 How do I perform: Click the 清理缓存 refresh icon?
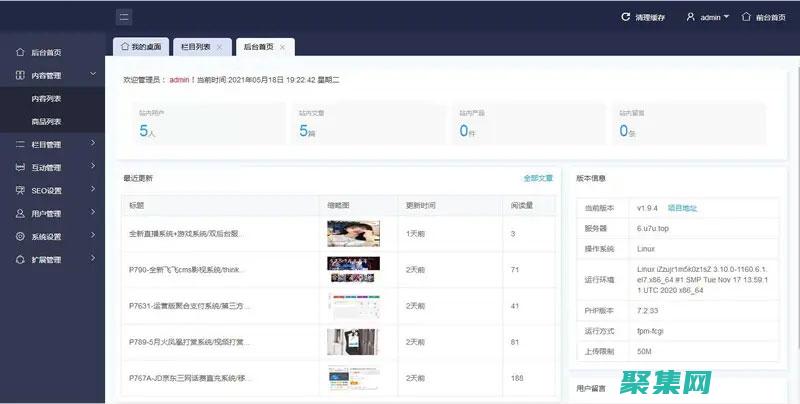point(626,17)
